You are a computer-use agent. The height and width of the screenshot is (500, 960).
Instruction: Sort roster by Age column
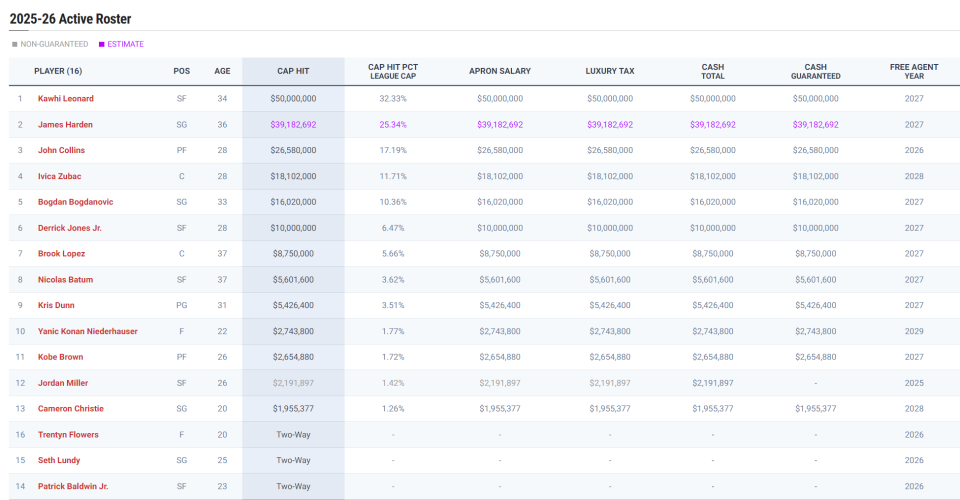(x=222, y=71)
